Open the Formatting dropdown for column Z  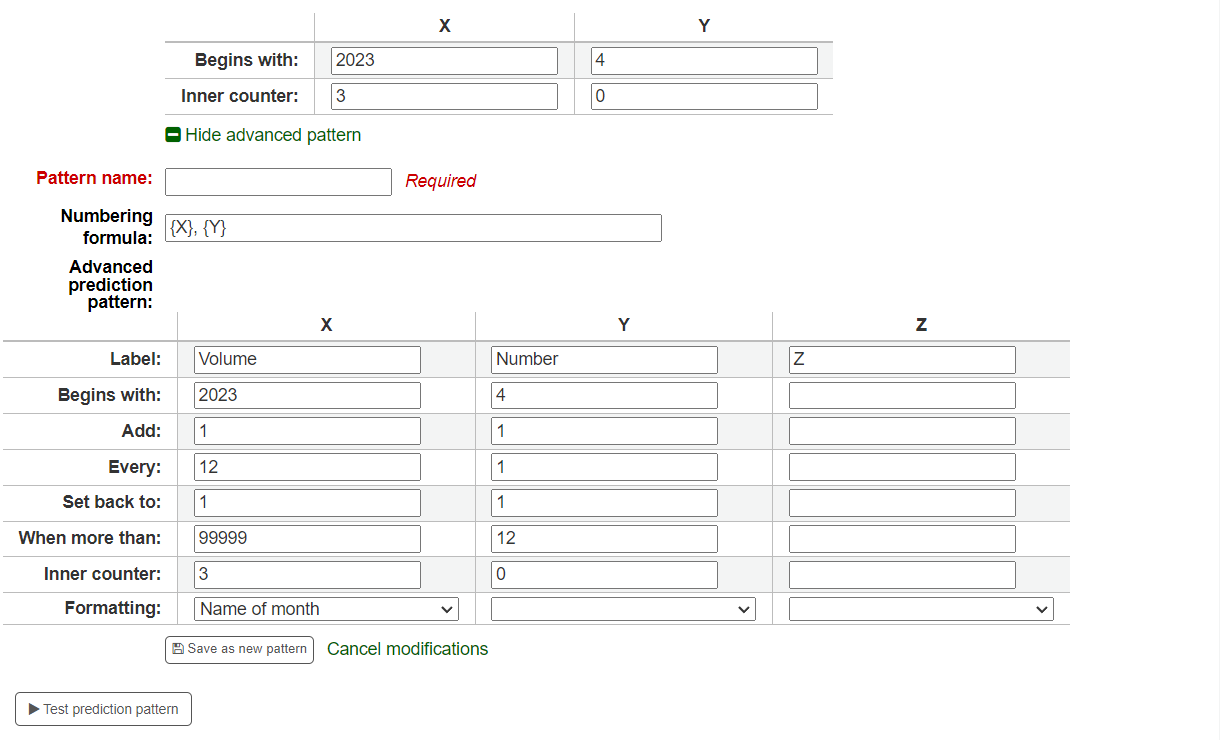click(x=920, y=608)
